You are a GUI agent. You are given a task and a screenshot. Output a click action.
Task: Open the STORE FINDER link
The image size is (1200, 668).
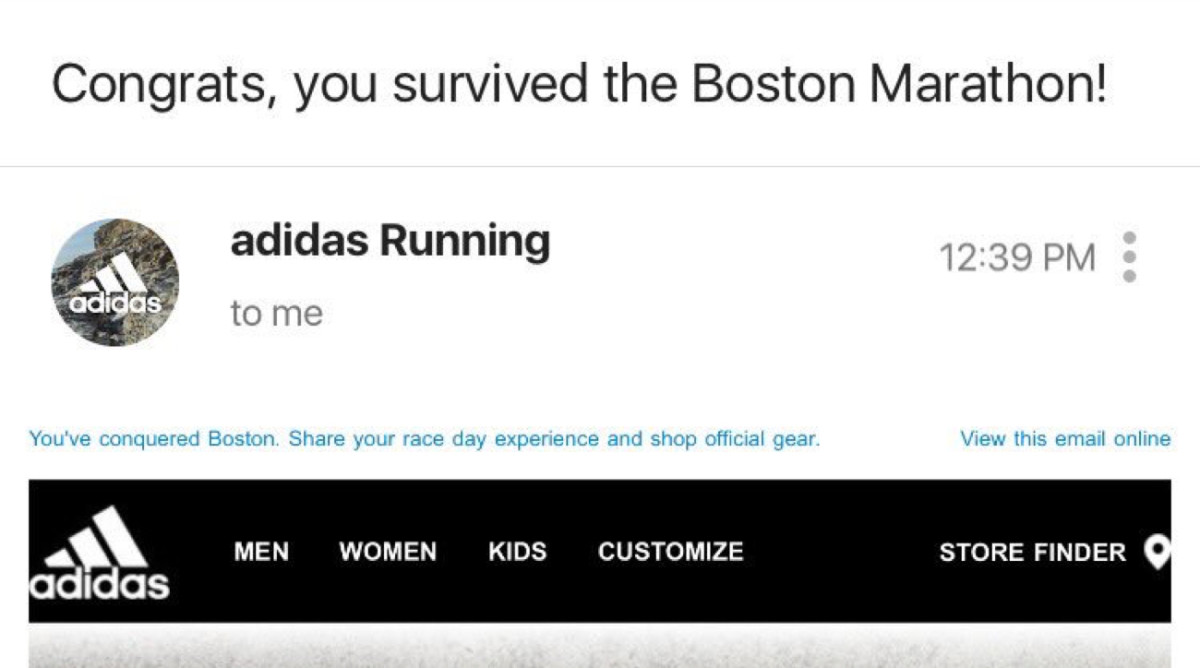[x=1032, y=551]
